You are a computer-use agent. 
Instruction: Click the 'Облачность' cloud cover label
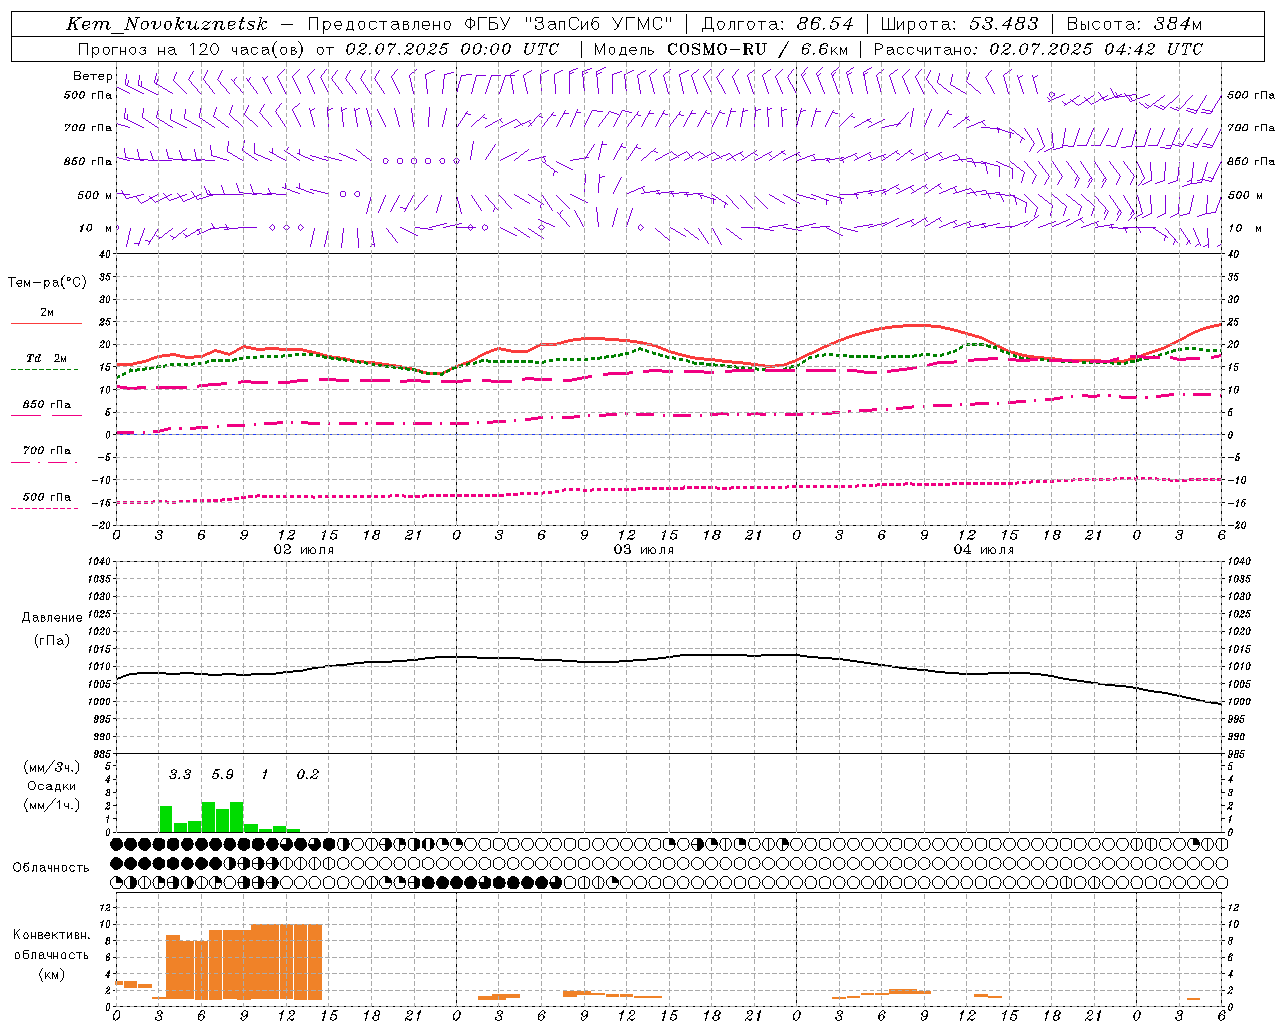(x=51, y=867)
